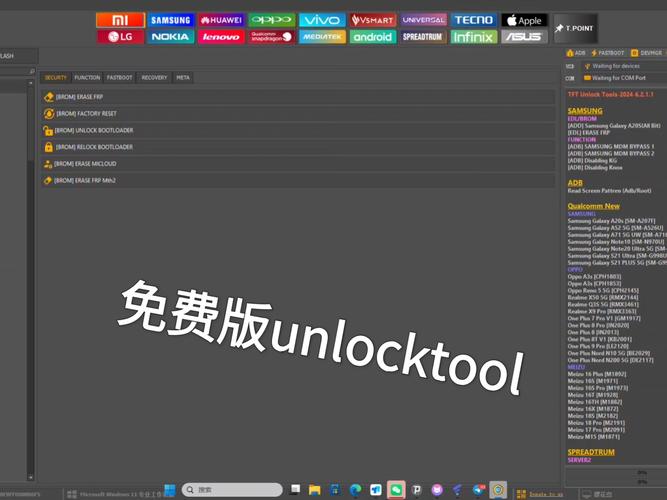667x500 pixels.
Task: Select the OPPO brand logo
Action: (x=271, y=20)
